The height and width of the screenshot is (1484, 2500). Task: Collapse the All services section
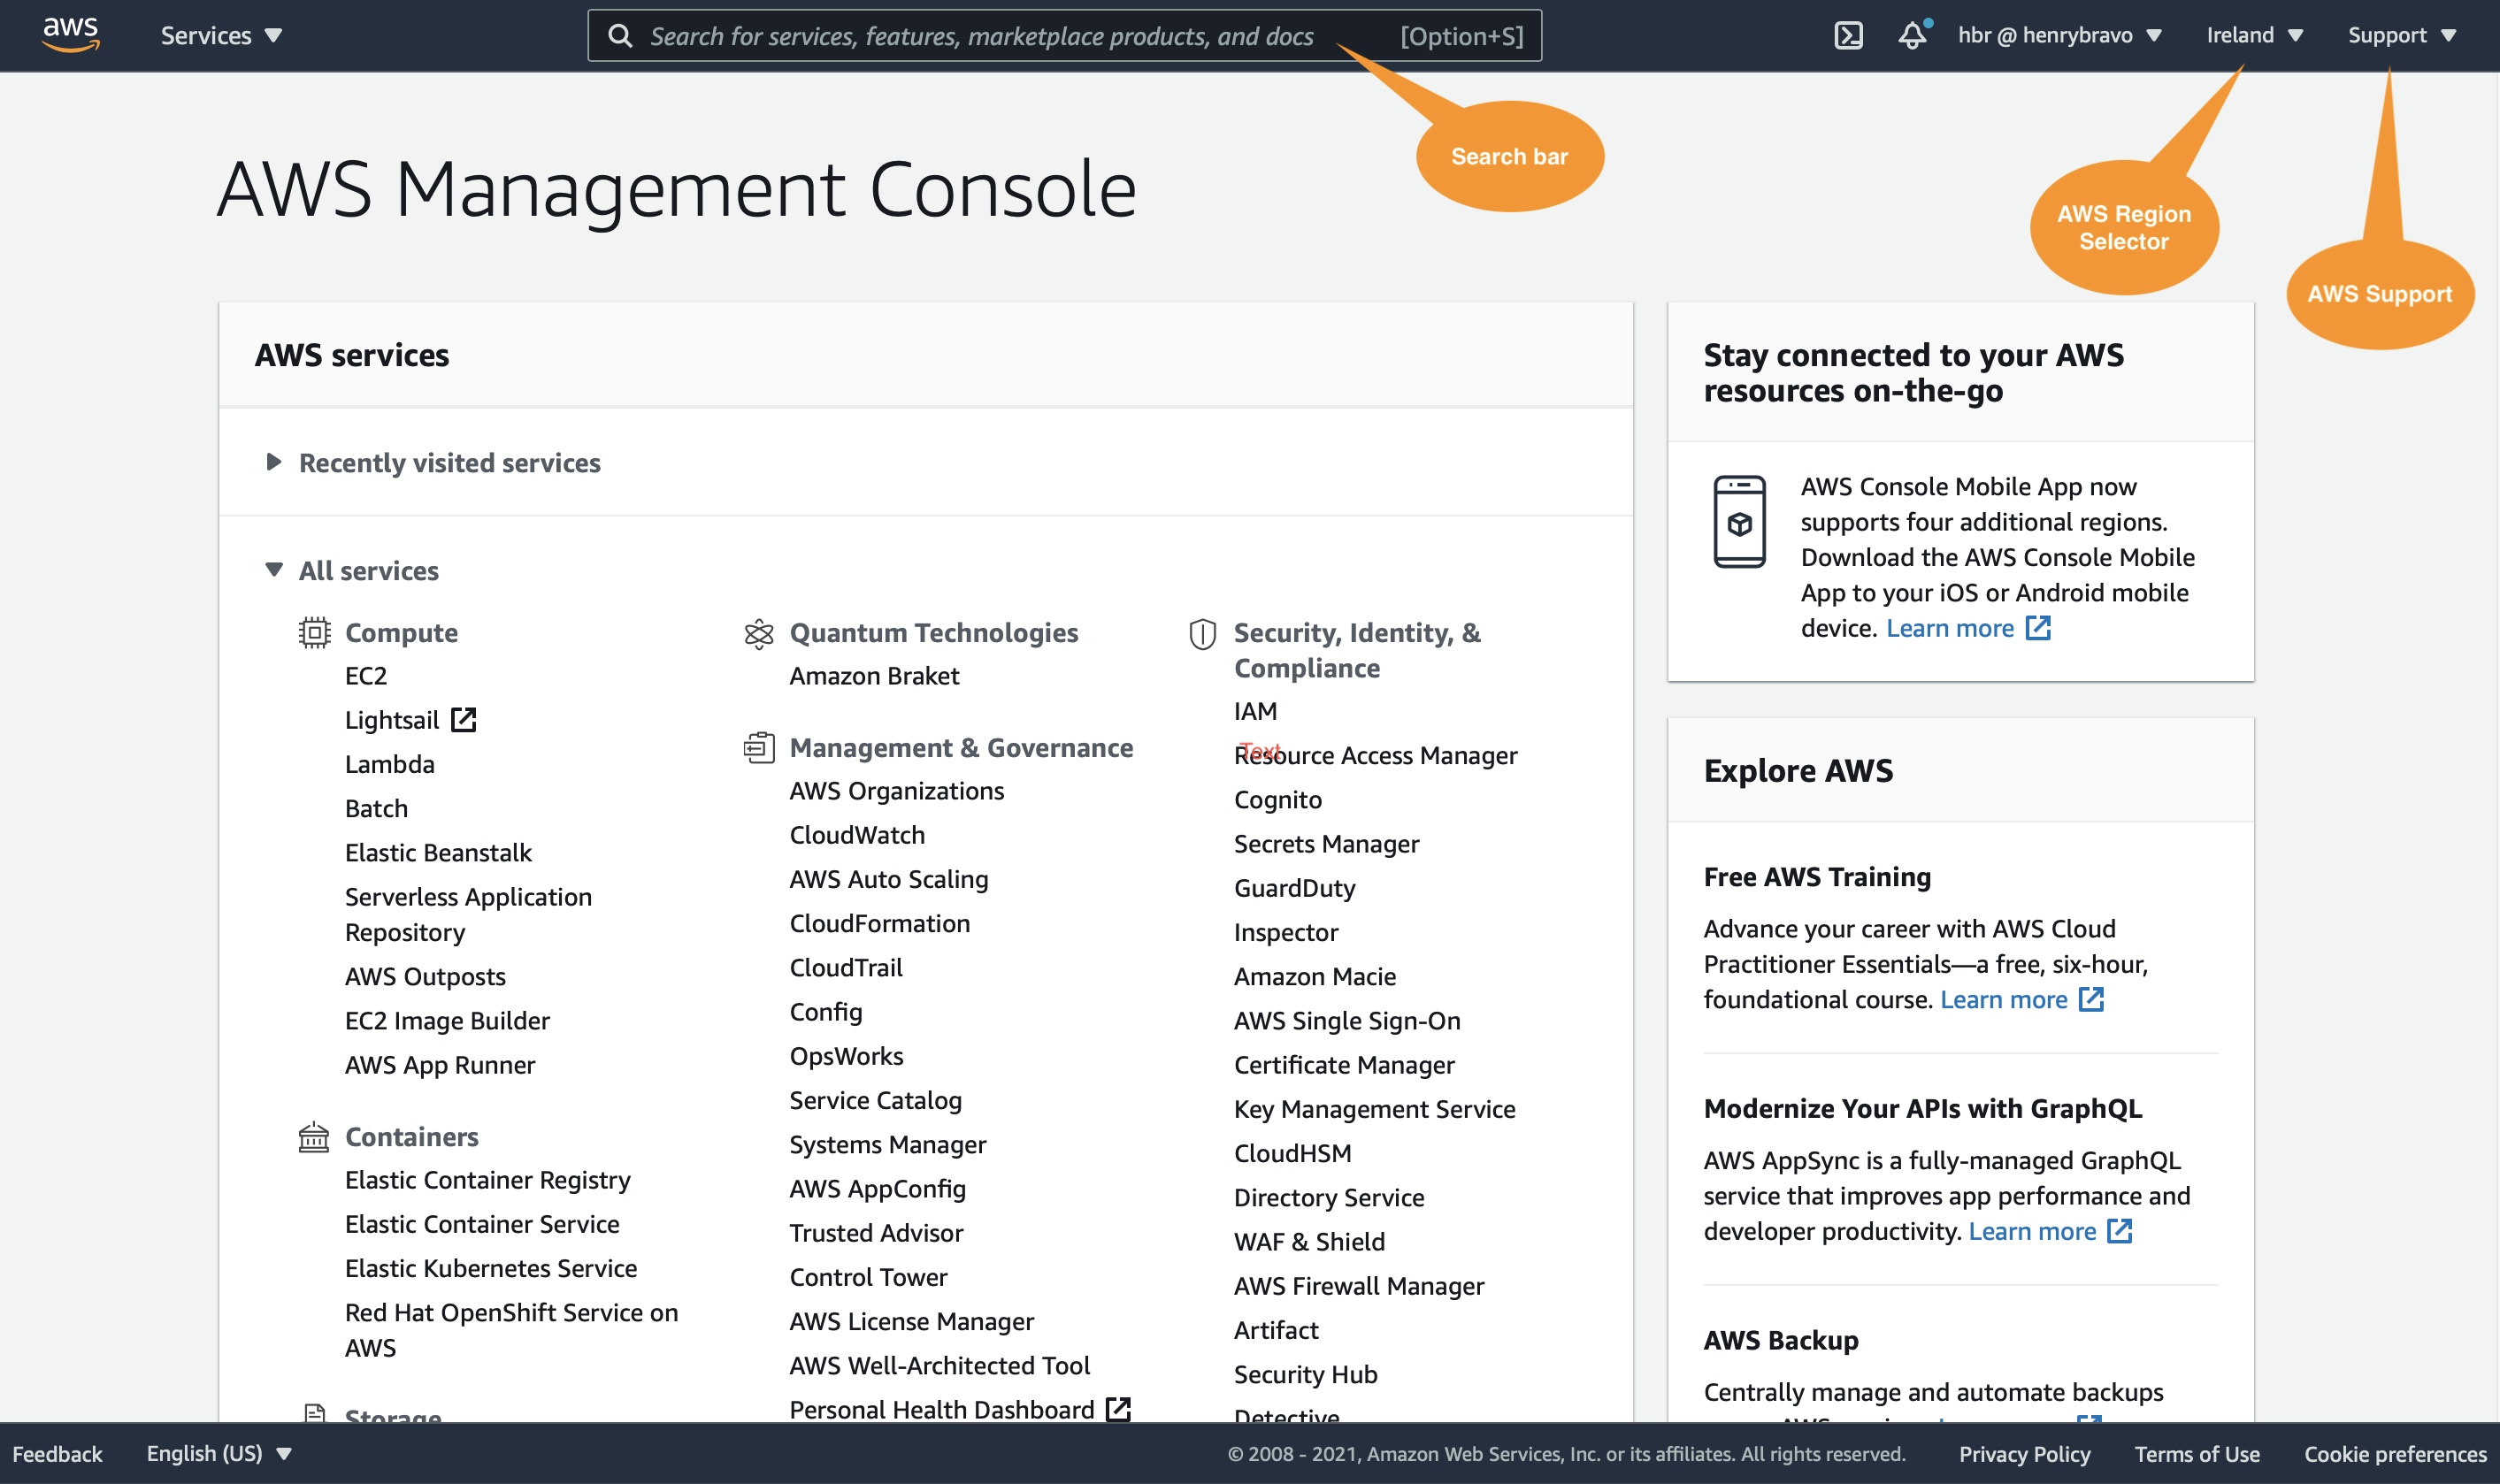click(352, 571)
